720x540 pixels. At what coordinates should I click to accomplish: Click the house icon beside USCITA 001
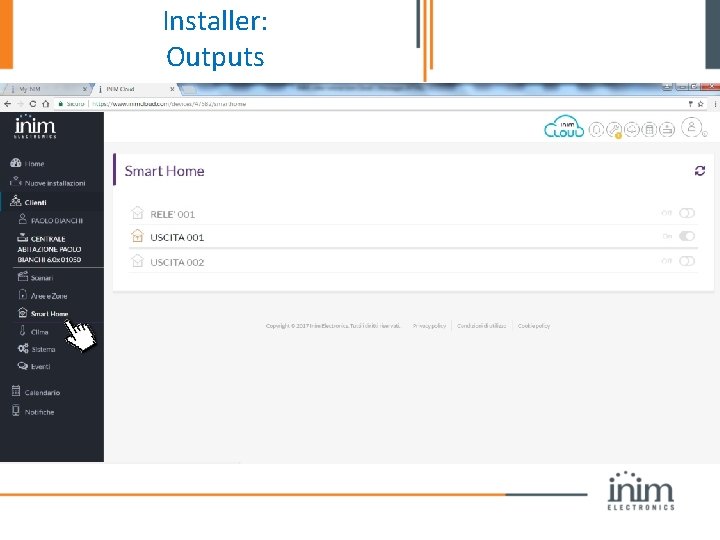coord(137,236)
